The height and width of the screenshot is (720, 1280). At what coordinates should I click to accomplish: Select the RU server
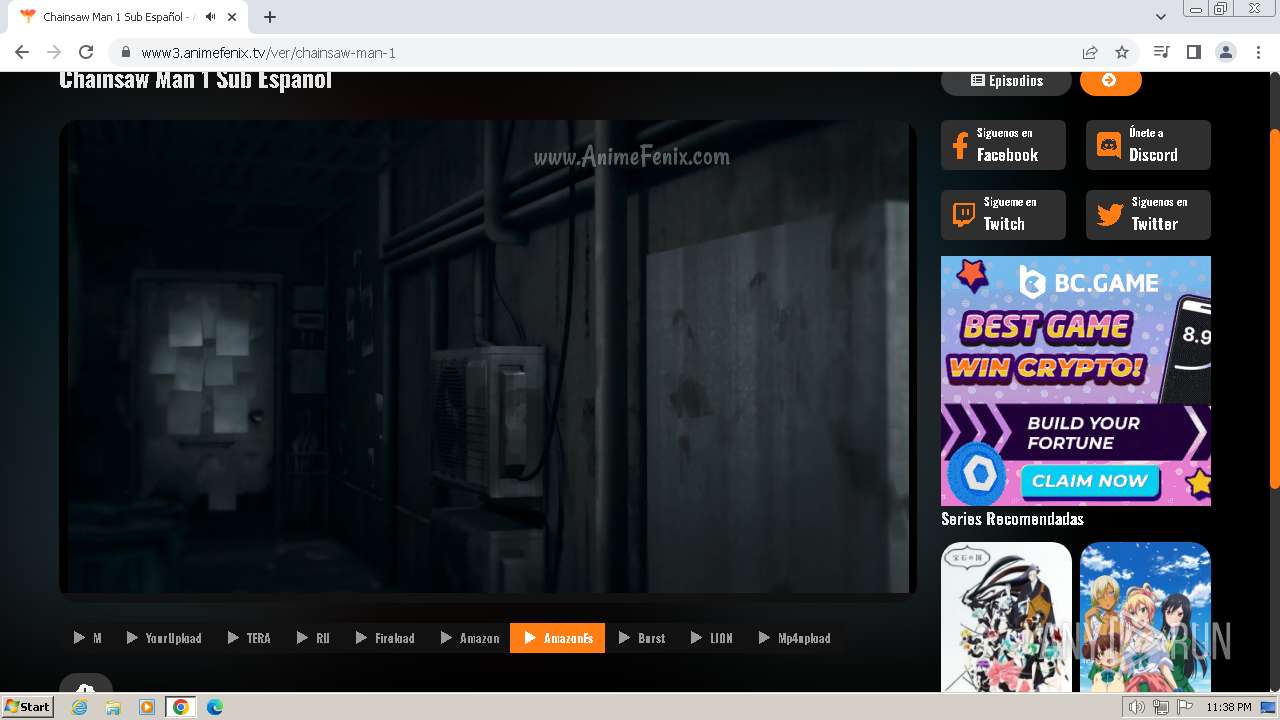313,638
